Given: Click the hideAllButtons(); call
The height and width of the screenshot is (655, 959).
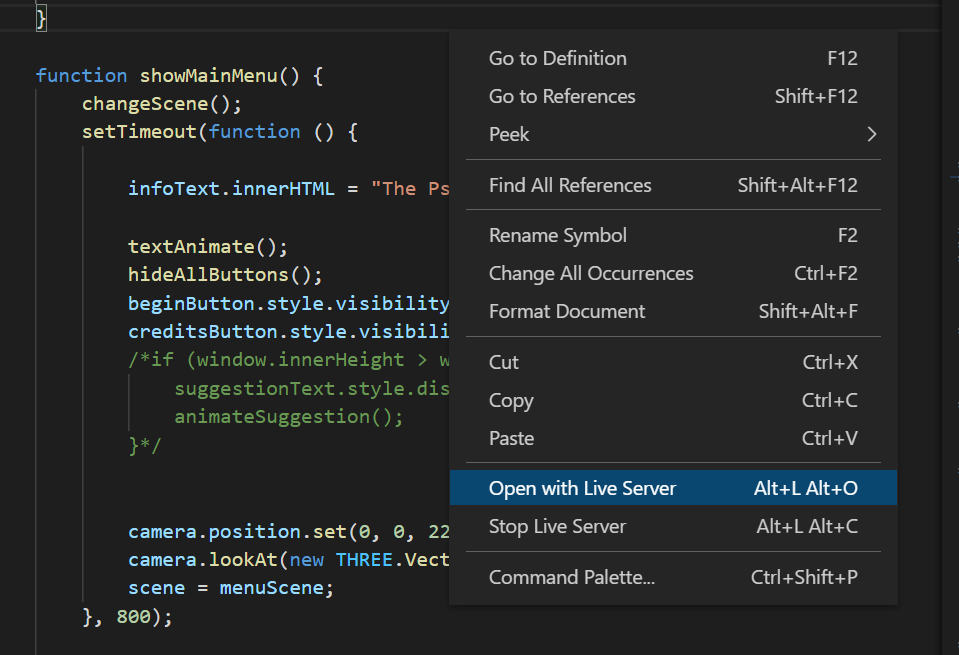Looking at the screenshot, I should (x=225, y=275).
